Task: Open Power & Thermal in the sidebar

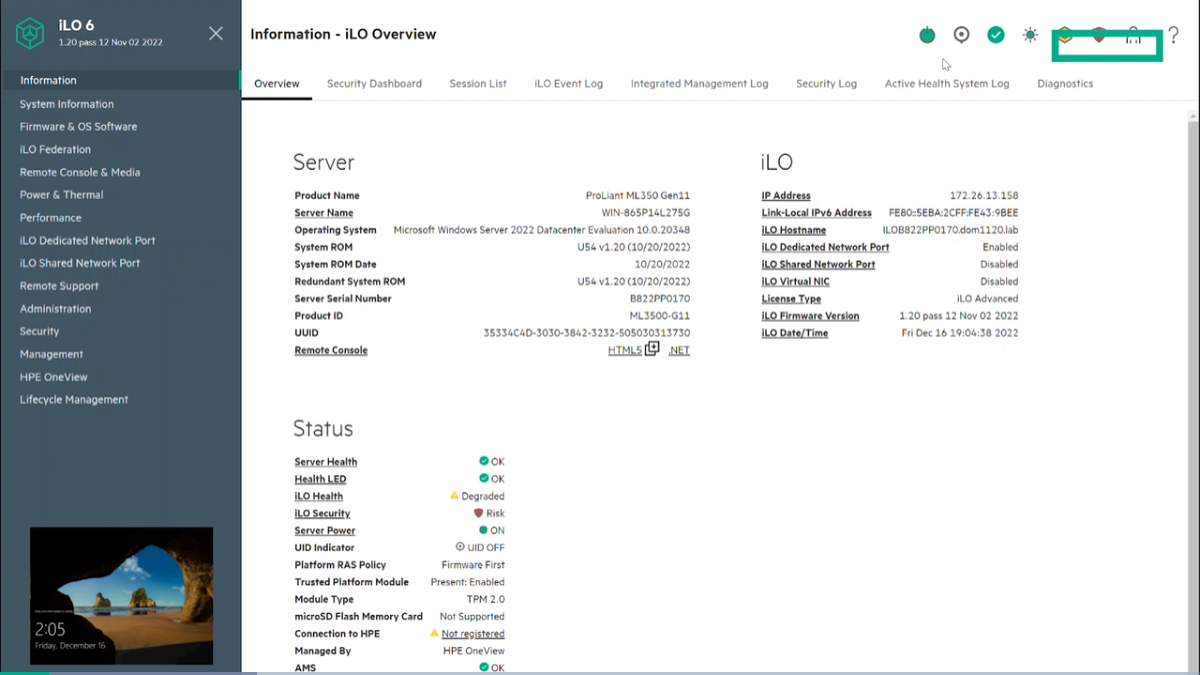Action: point(62,195)
